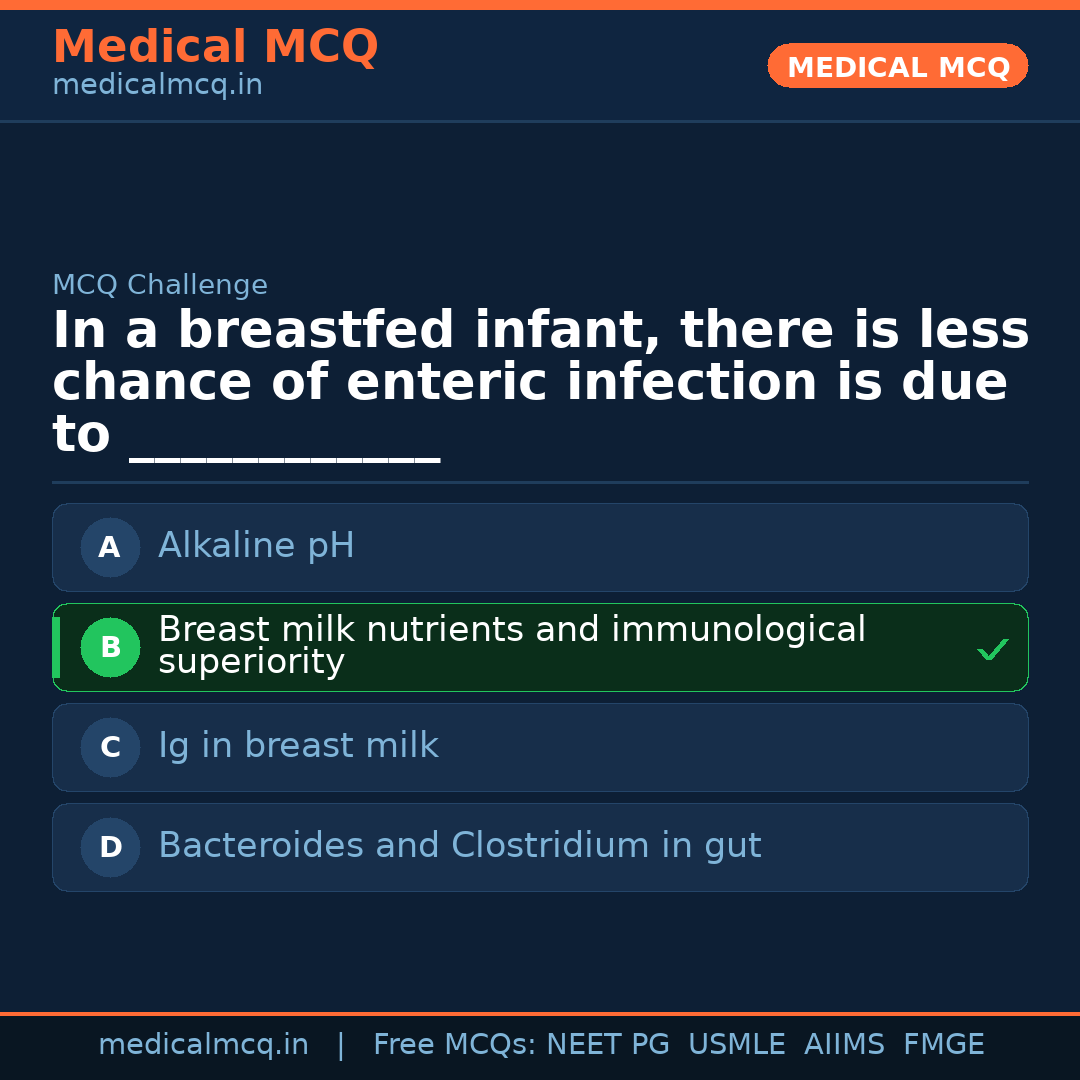The height and width of the screenshot is (1080, 1080).
Task: Click the letter A circle icon
Action: pos(110,547)
